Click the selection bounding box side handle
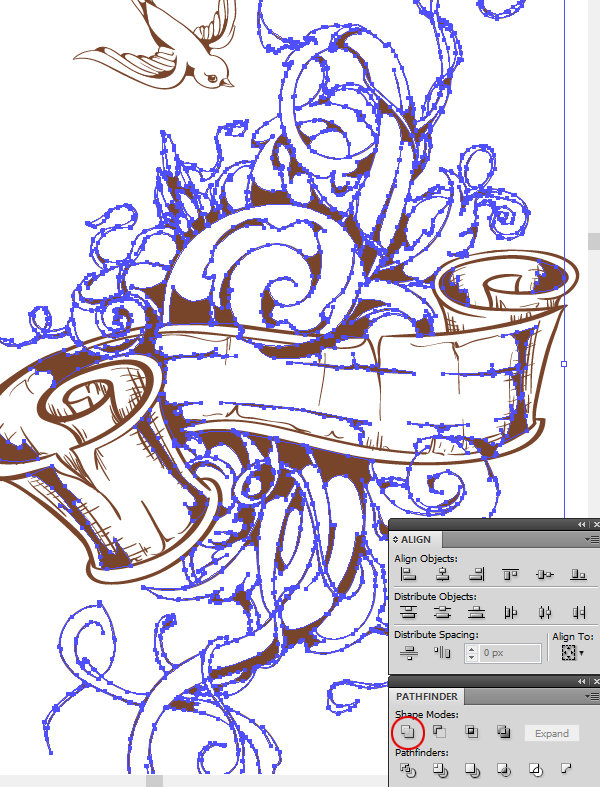 (564, 364)
